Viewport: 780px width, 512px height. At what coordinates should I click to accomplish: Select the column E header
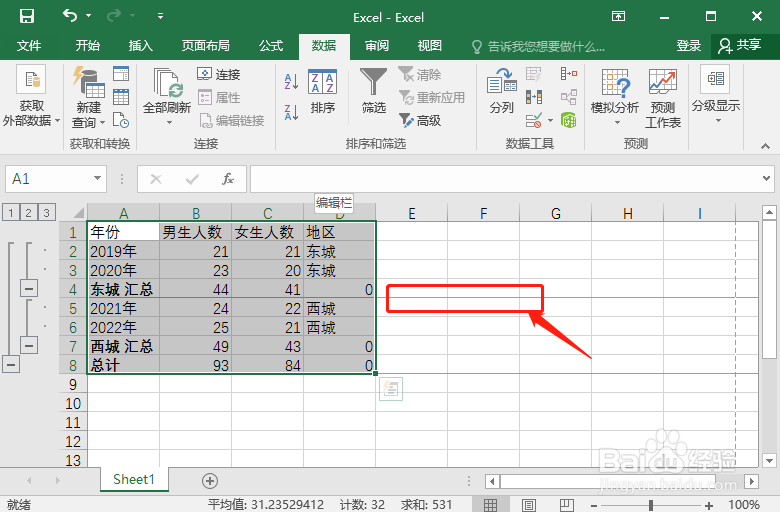(411, 213)
